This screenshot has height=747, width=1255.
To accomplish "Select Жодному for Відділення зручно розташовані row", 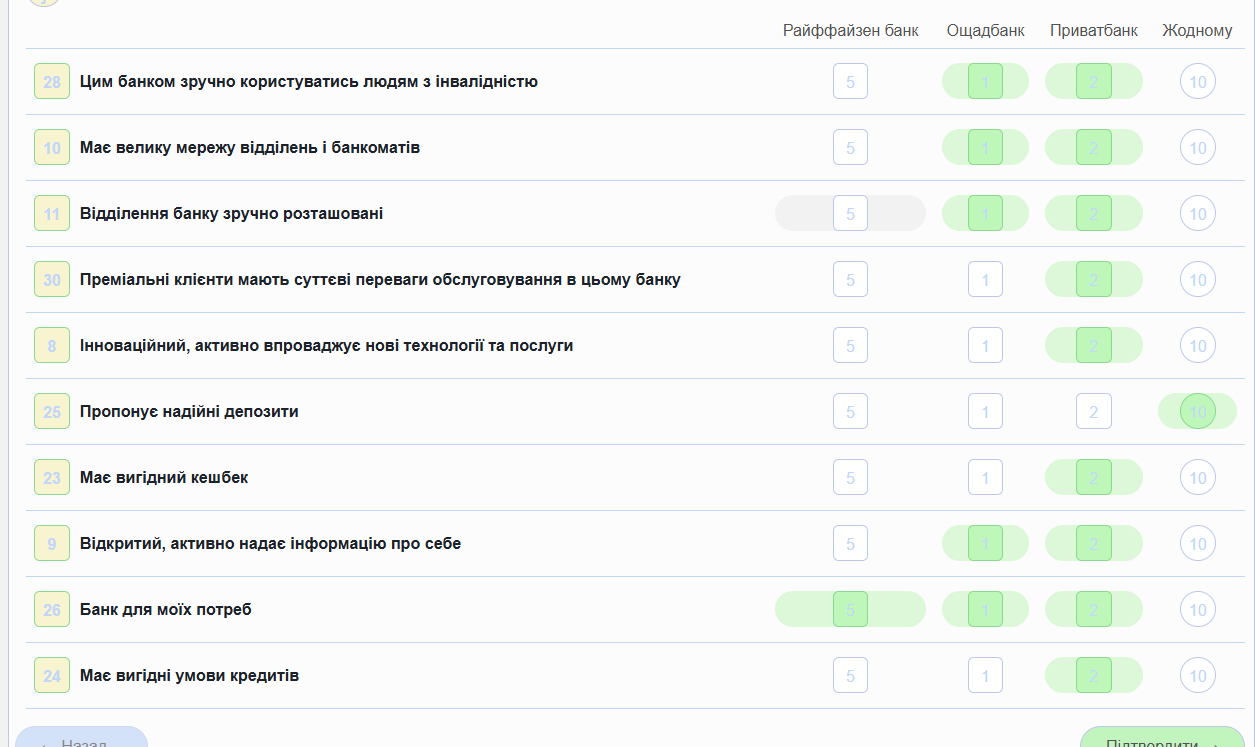I will [x=1198, y=213].
